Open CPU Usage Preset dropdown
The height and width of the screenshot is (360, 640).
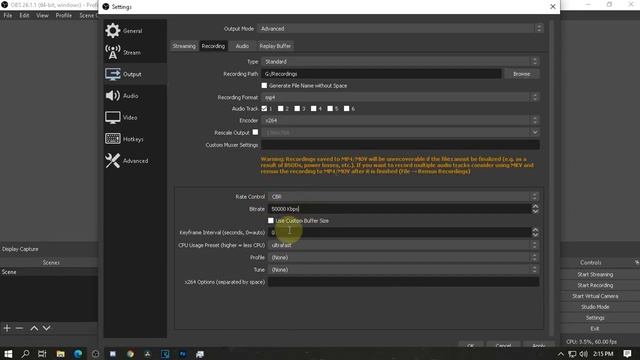[404, 245]
